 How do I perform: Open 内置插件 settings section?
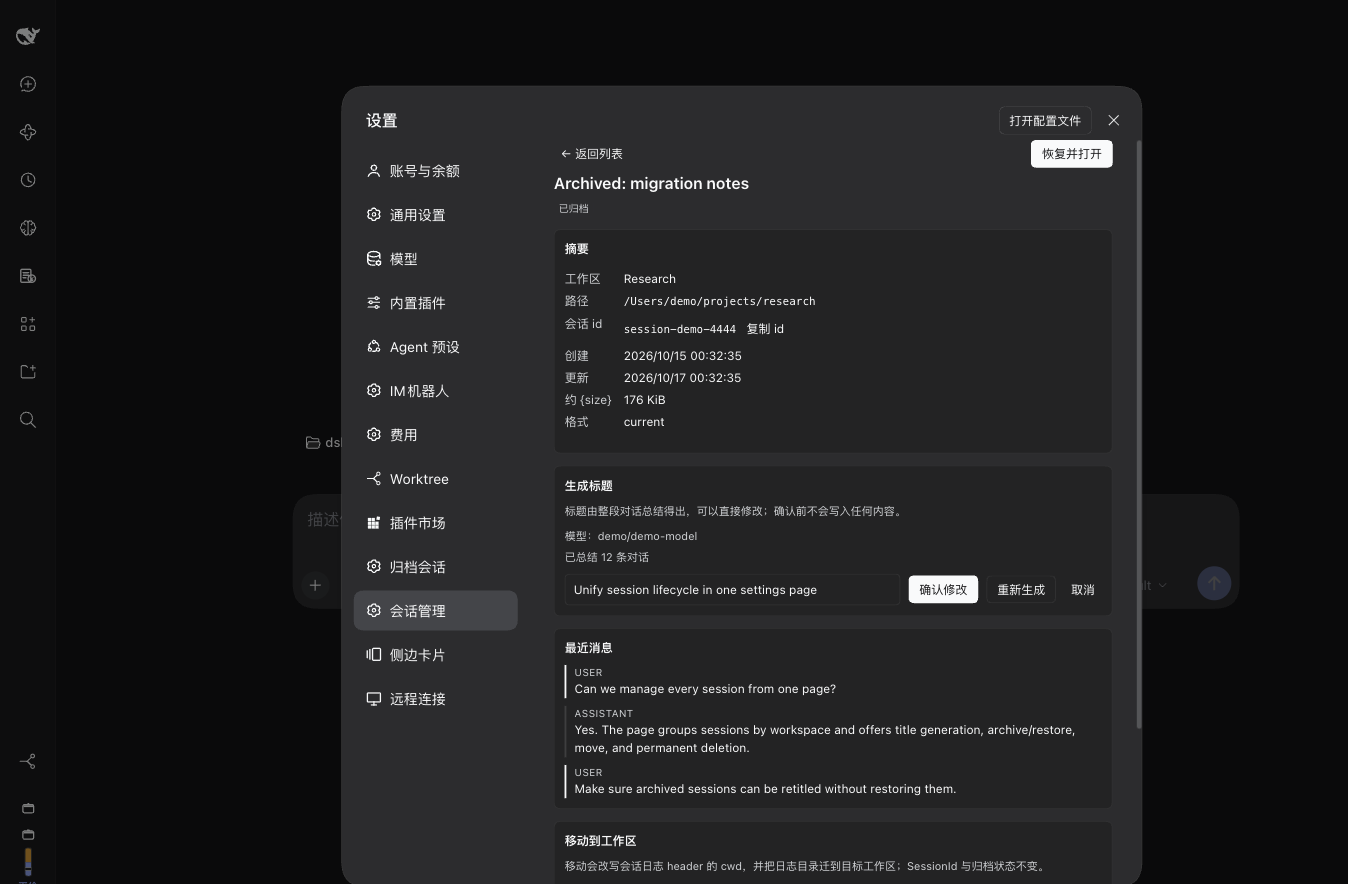coord(435,303)
